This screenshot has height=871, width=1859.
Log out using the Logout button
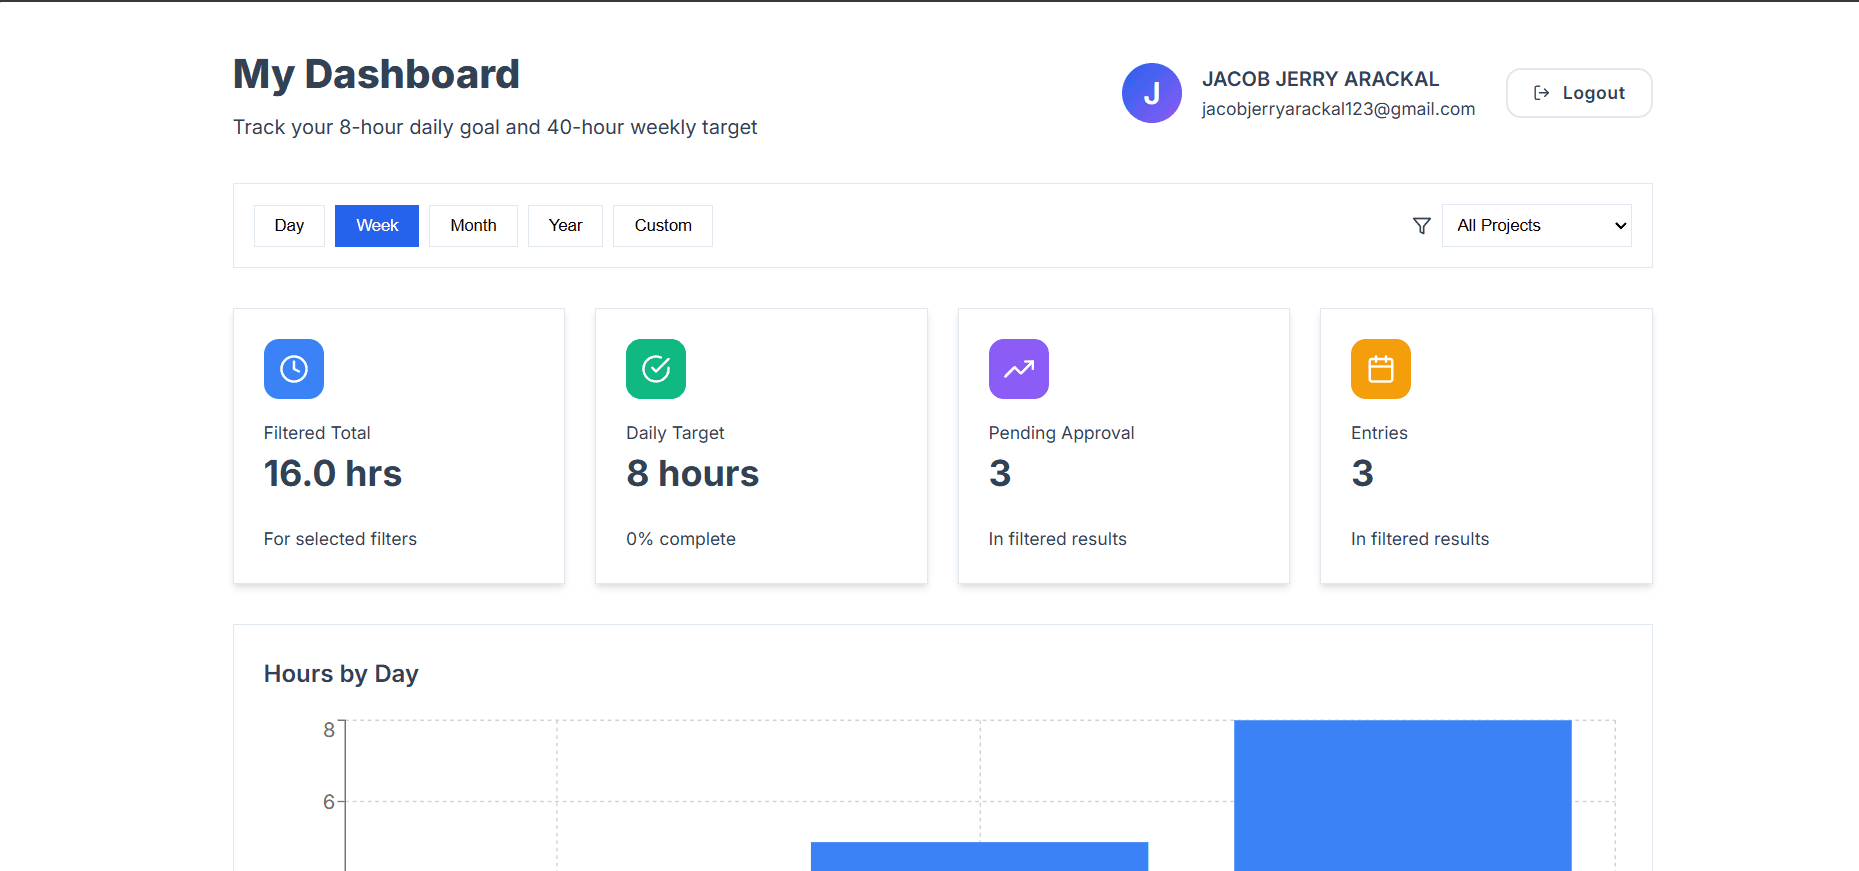[x=1579, y=93]
